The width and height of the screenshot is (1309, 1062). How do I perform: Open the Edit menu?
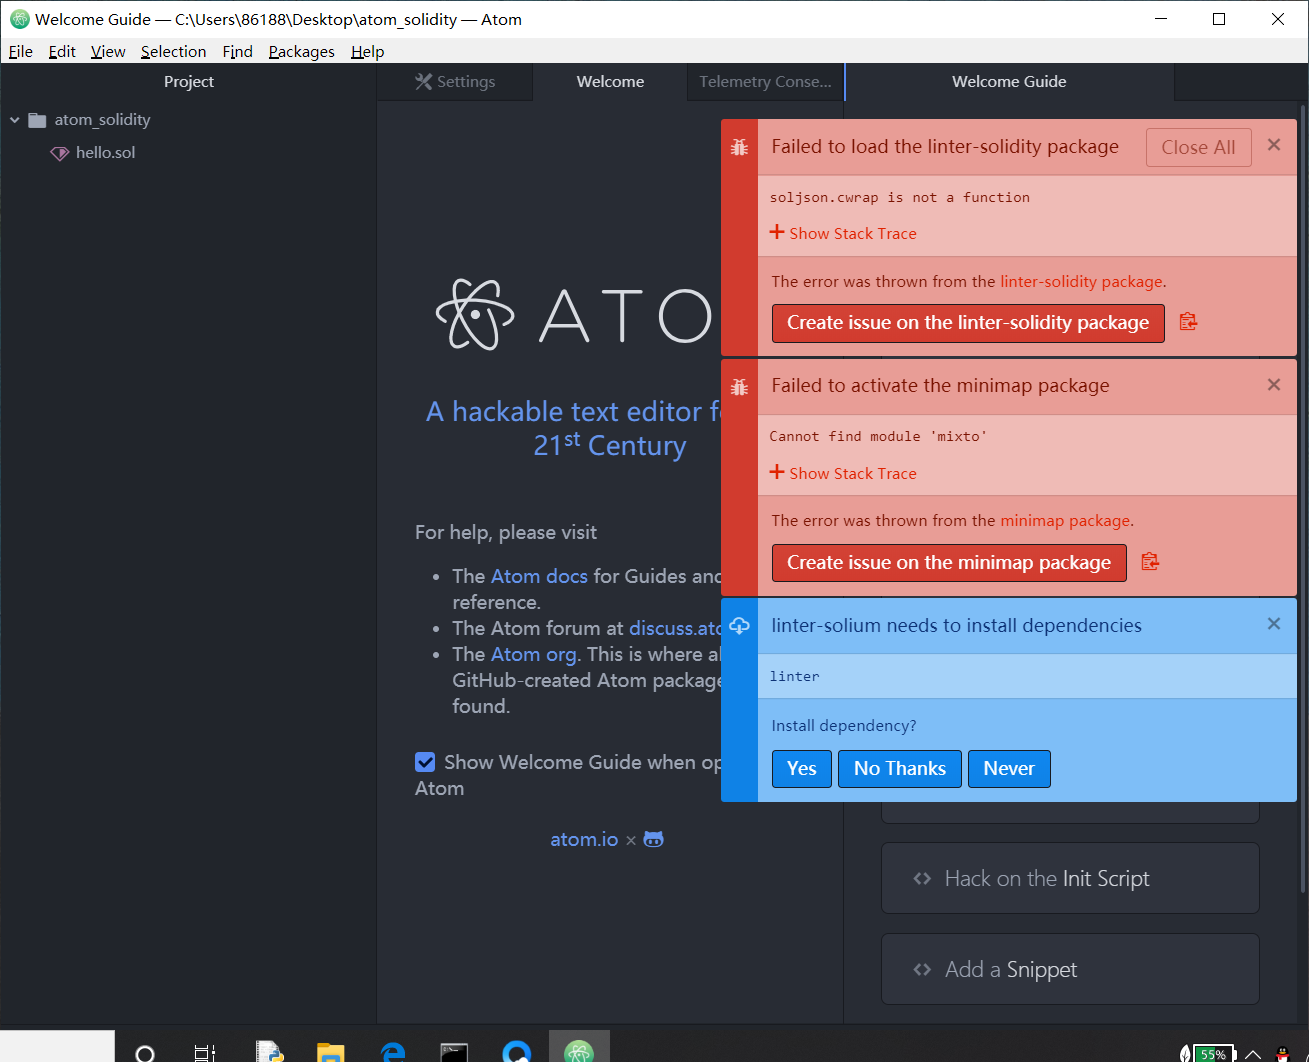62,52
